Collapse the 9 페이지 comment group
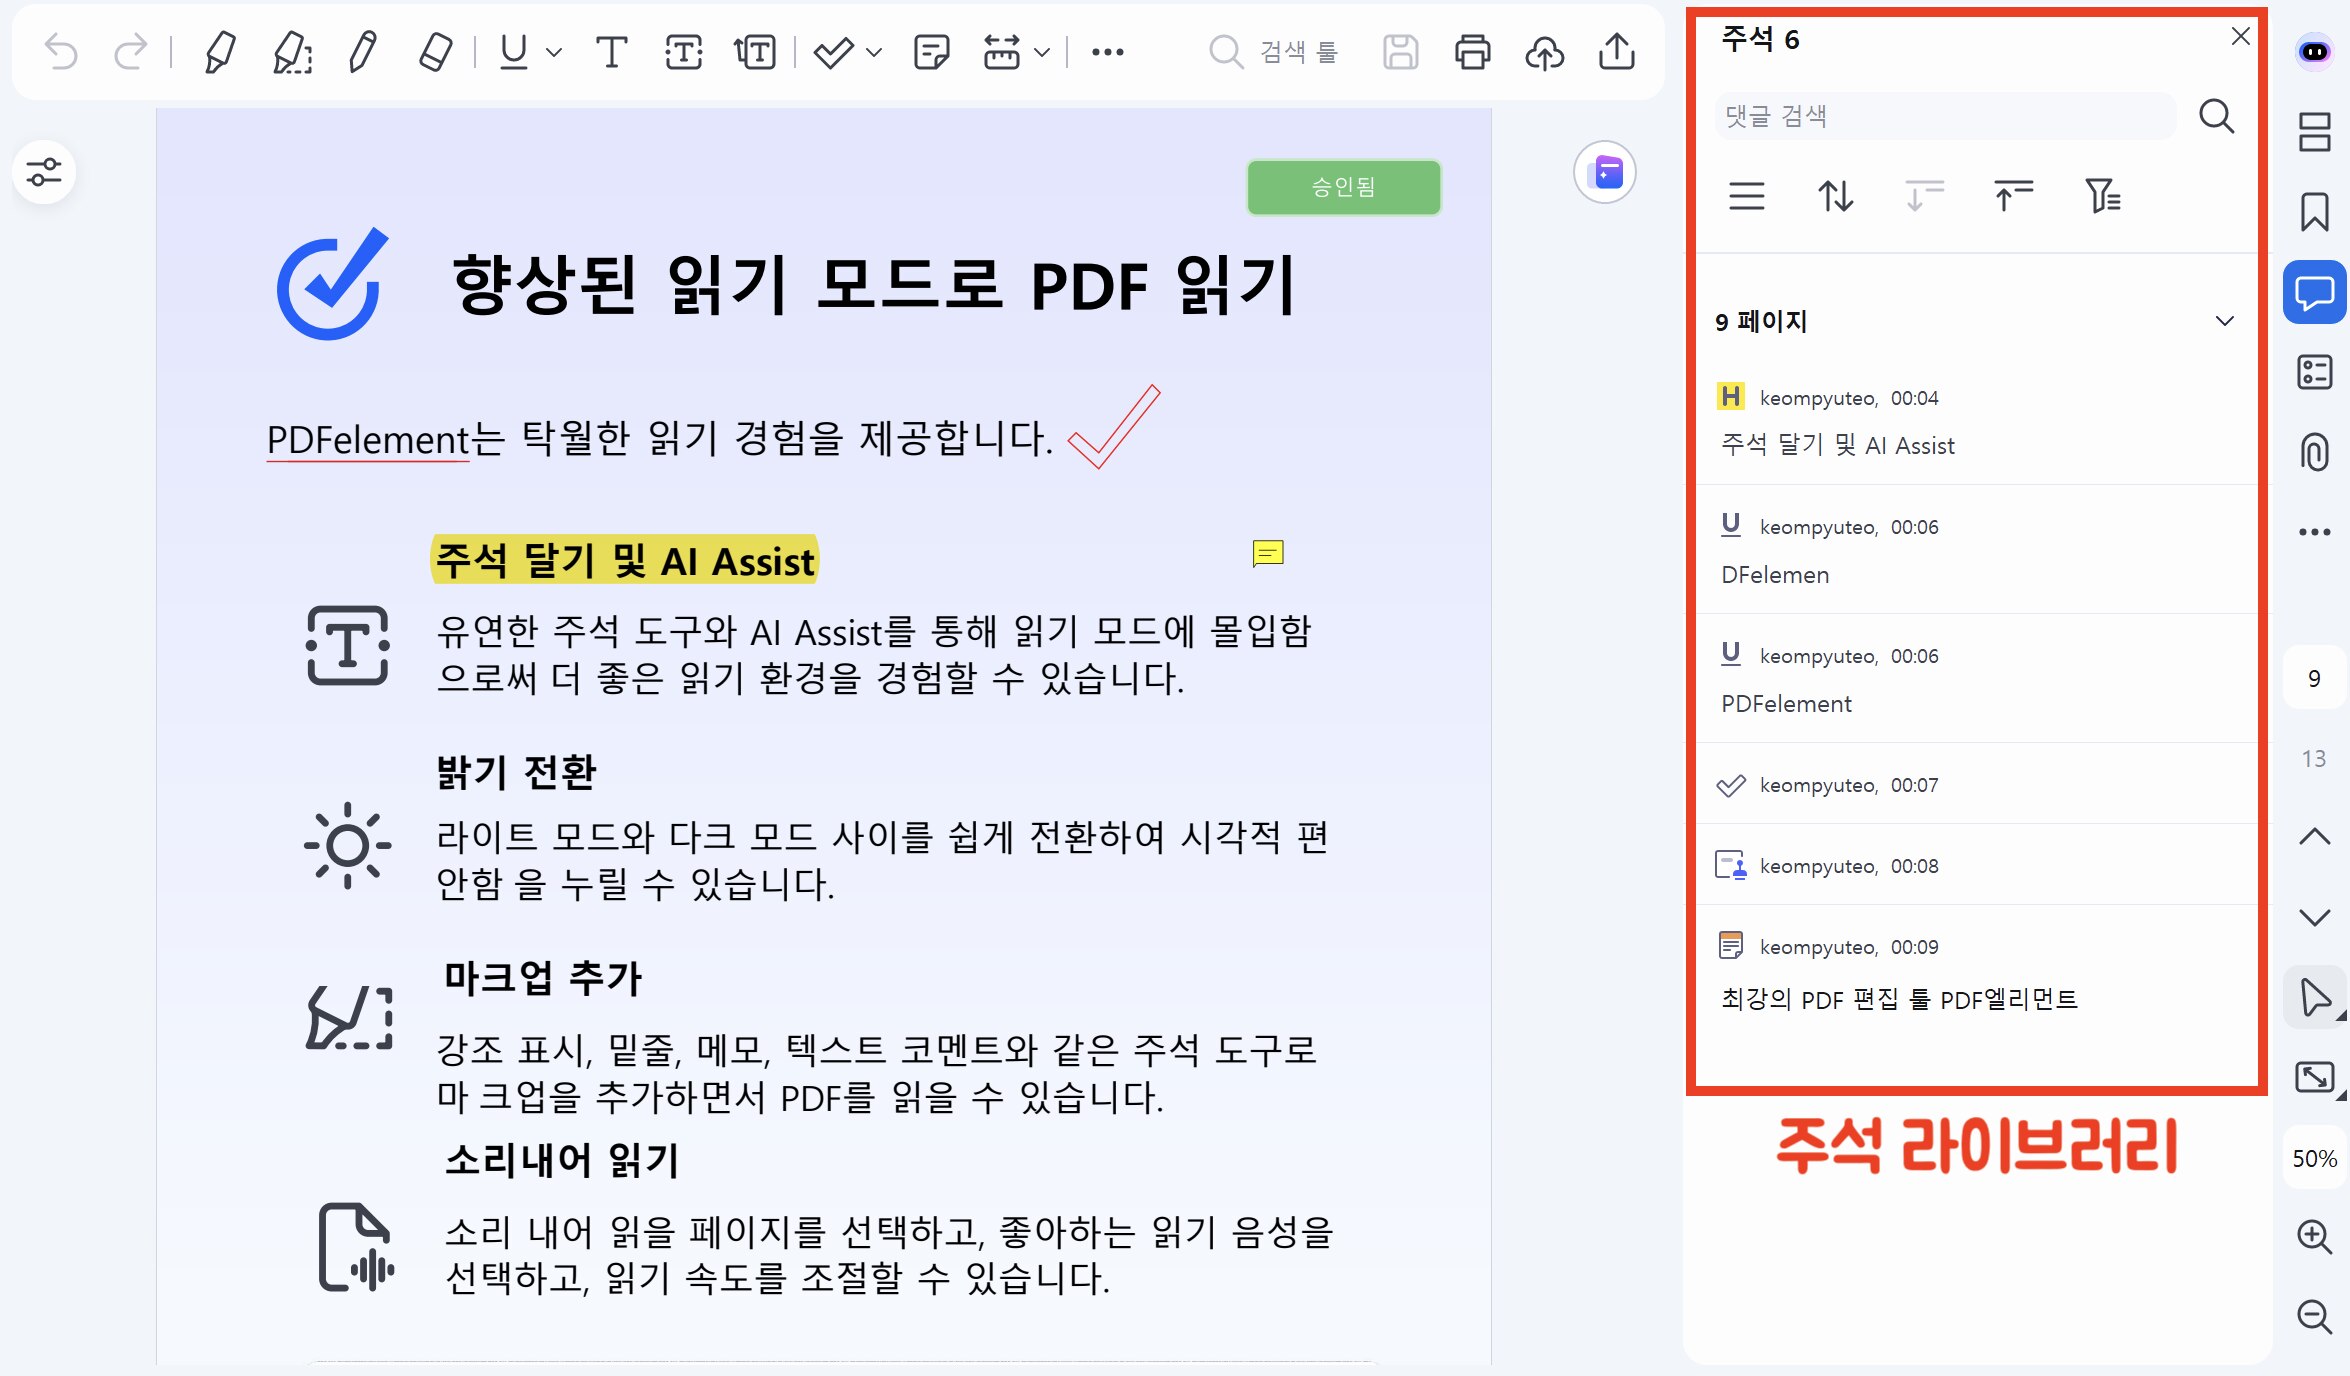2350x1376 pixels. tap(2224, 321)
